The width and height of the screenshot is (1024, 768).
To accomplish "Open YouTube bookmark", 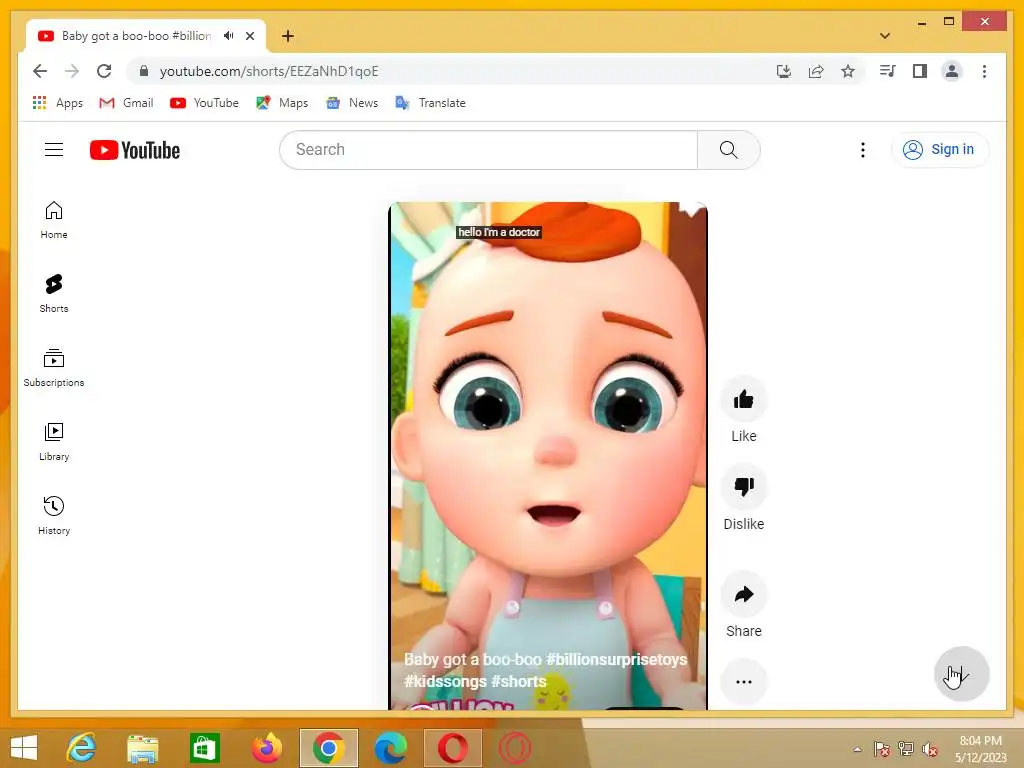I will click(204, 103).
